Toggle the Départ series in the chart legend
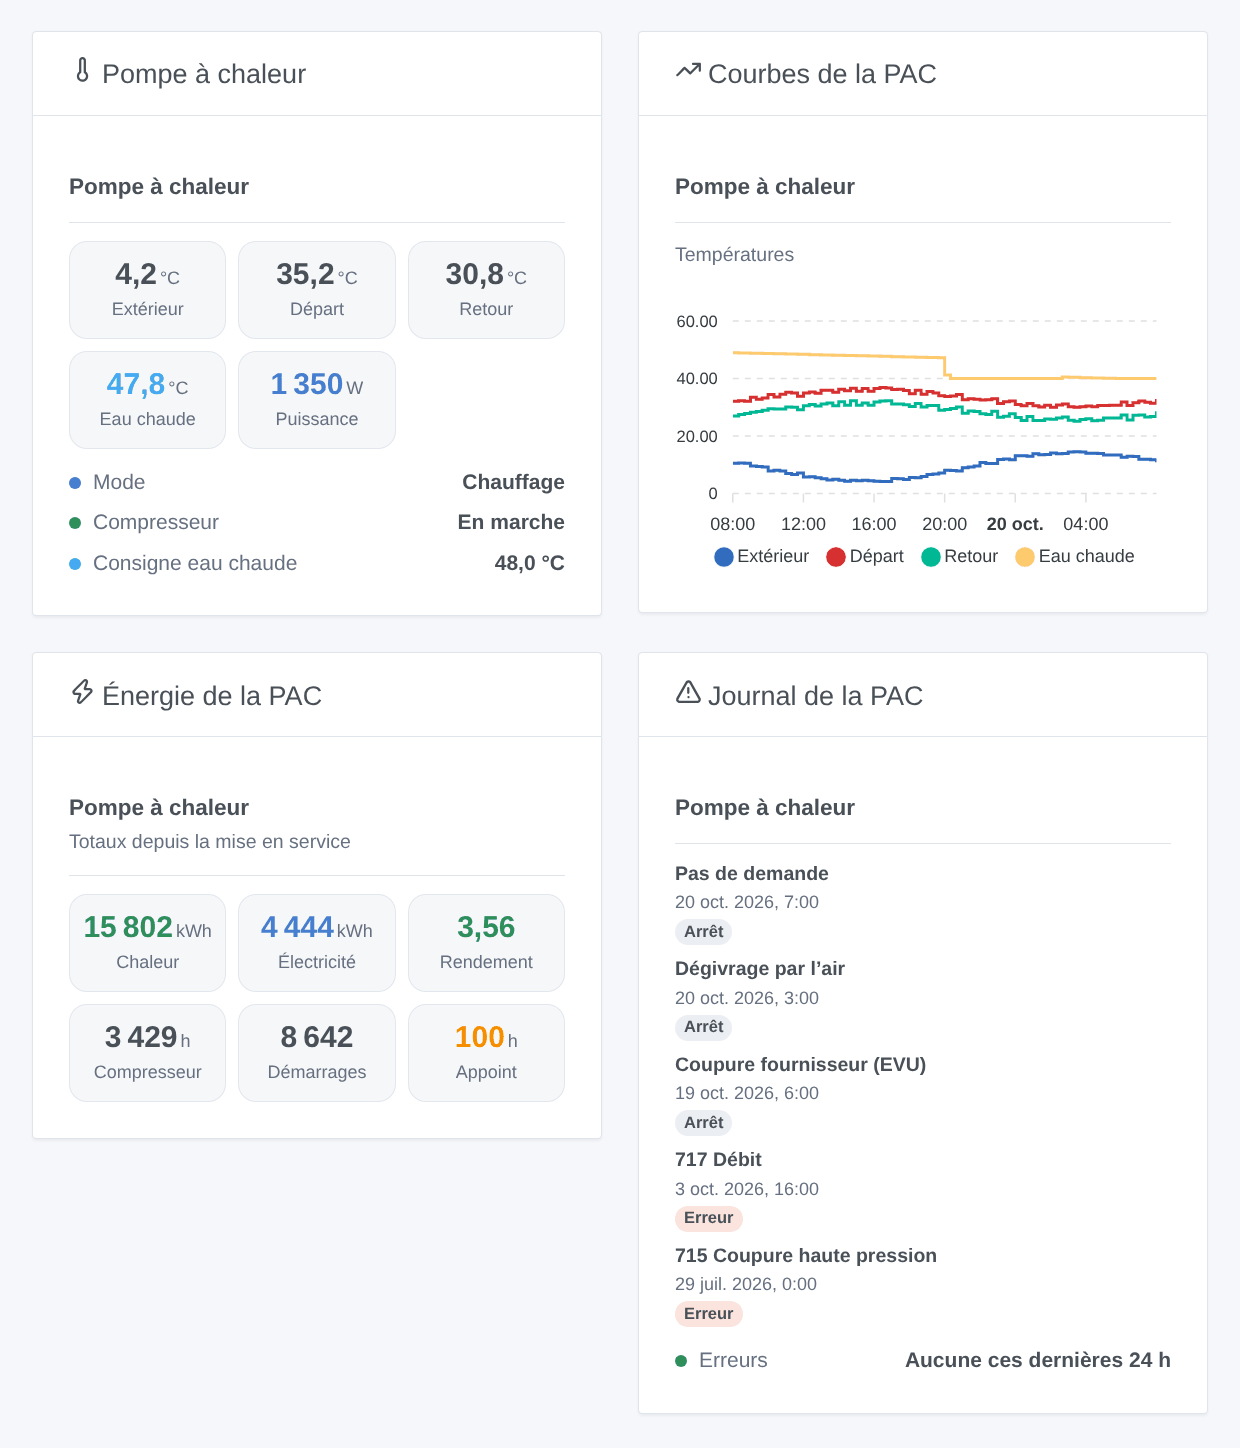The height and width of the screenshot is (1448, 1240). (865, 557)
